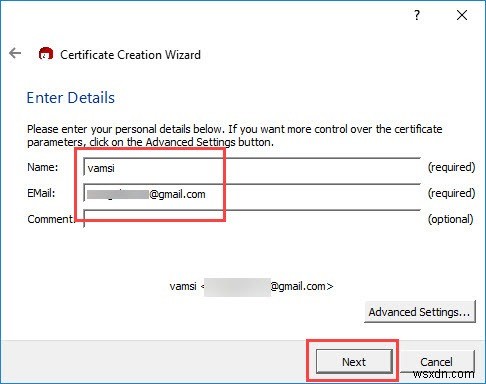Click the 'Please enter your personal details' instructions
Image resolution: width=486 pixels, height=384 pixels.
(235, 135)
